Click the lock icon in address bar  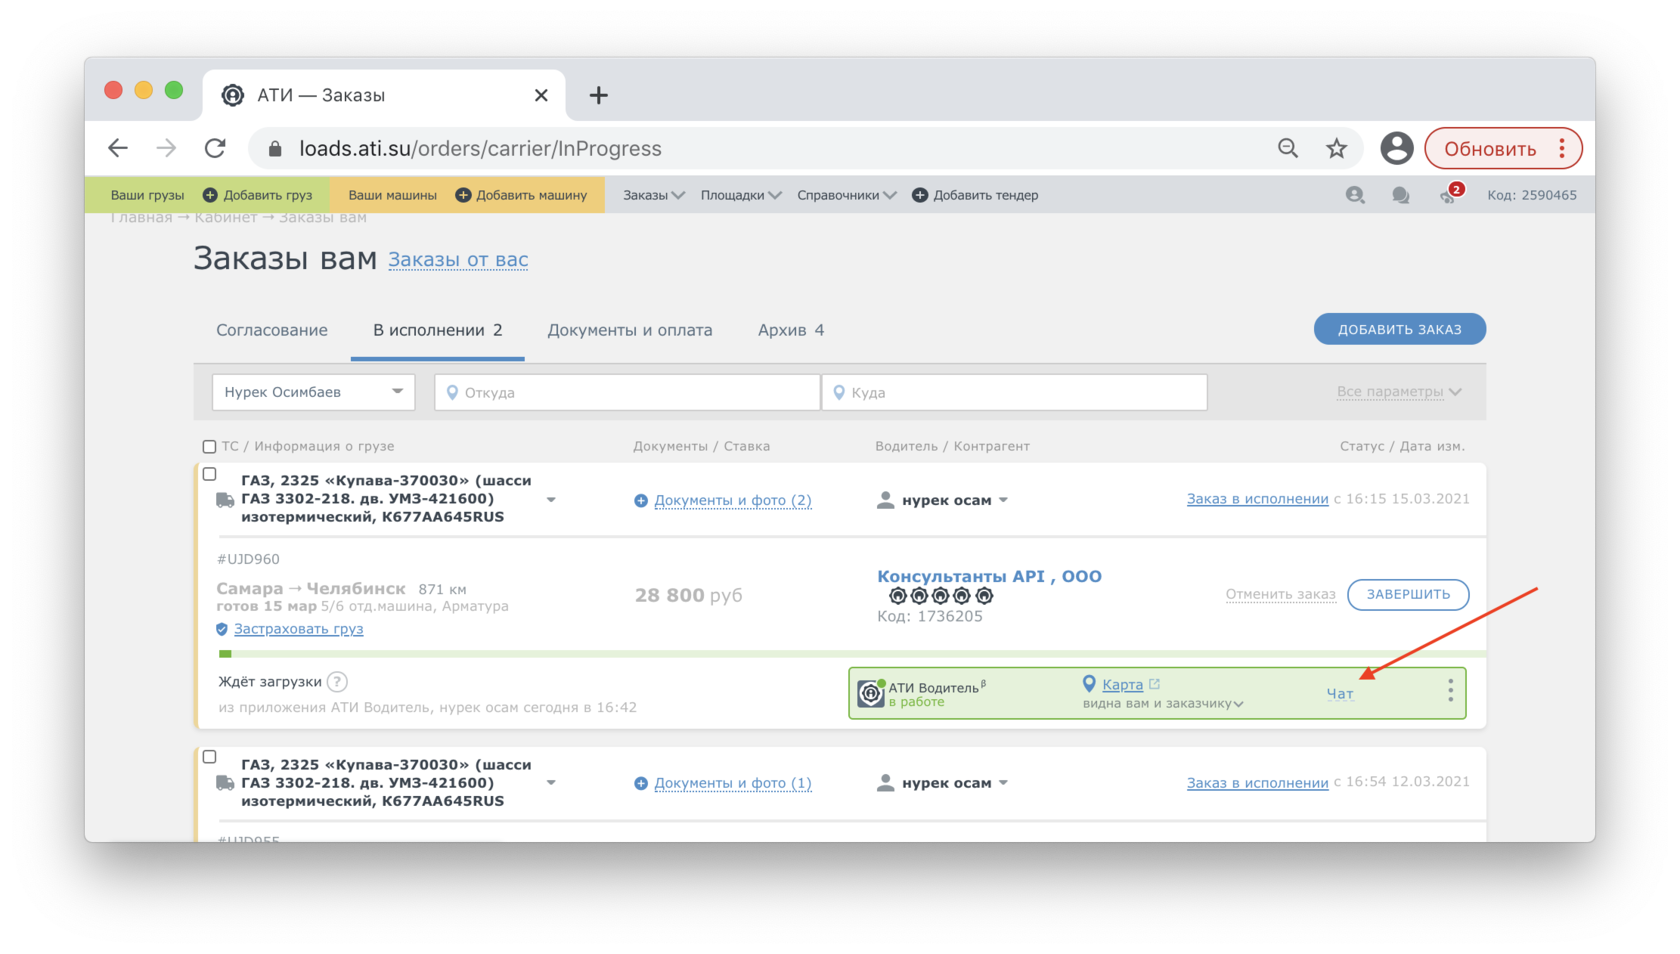click(x=275, y=149)
